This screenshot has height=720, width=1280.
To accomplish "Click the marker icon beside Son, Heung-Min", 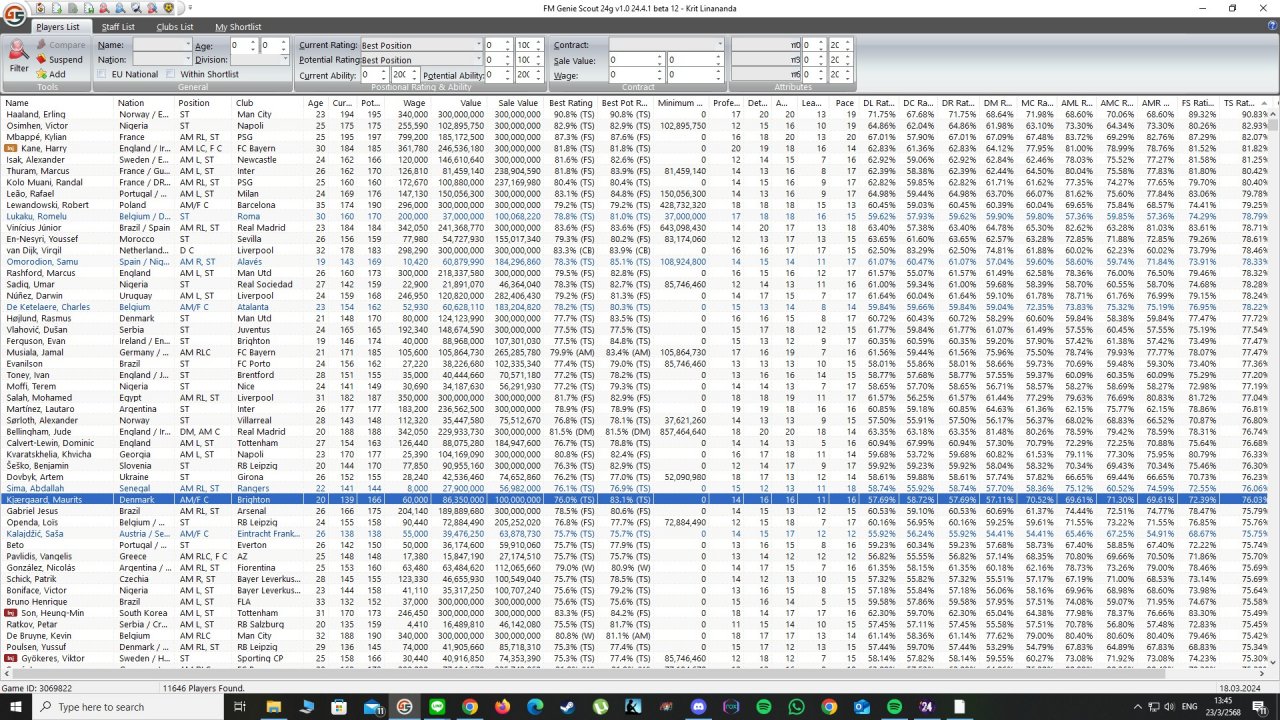I will coord(11,613).
